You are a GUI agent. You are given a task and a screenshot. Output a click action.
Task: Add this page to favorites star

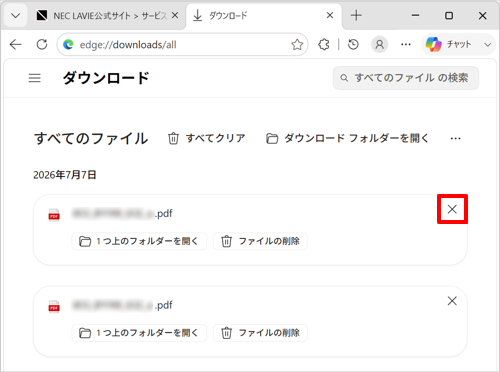pos(297,44)
